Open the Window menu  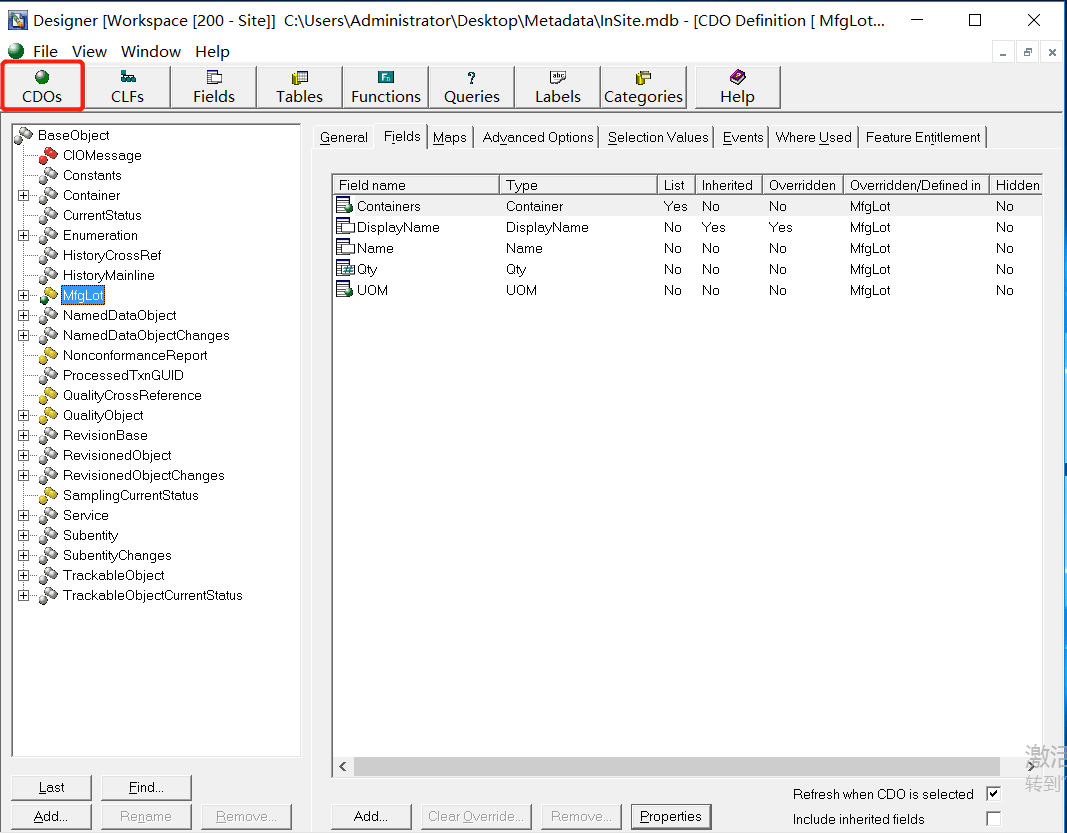point(151,52)
